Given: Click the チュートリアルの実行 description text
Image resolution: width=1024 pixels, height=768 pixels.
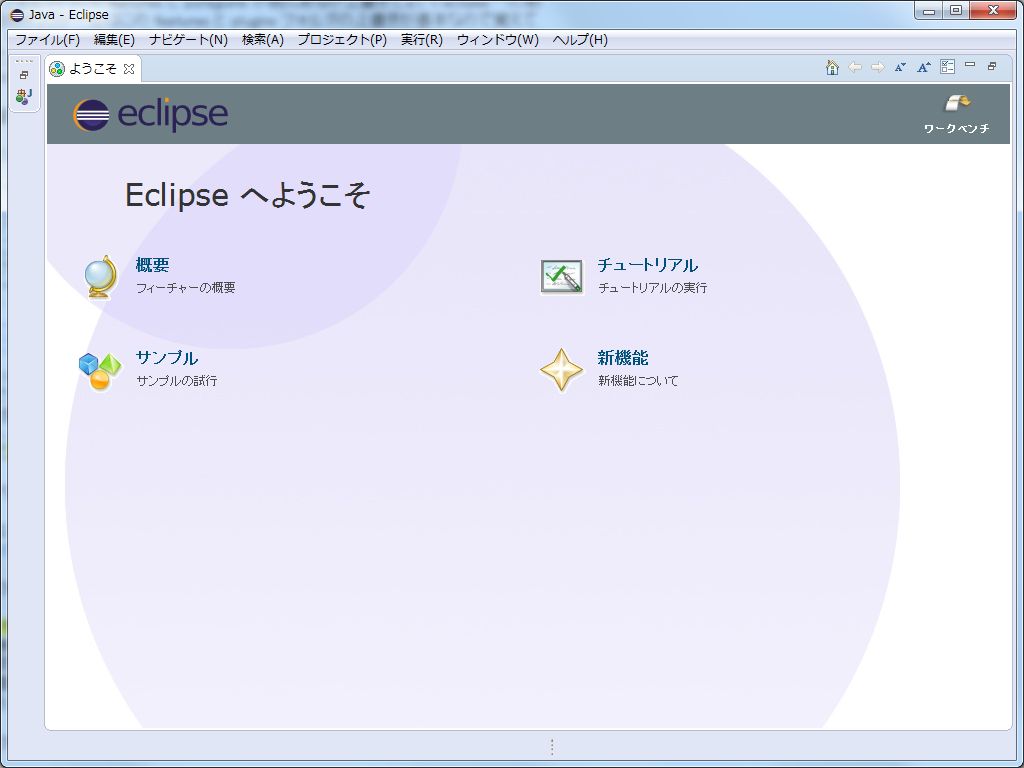Looking at the screenshot, I should point(652,288).
